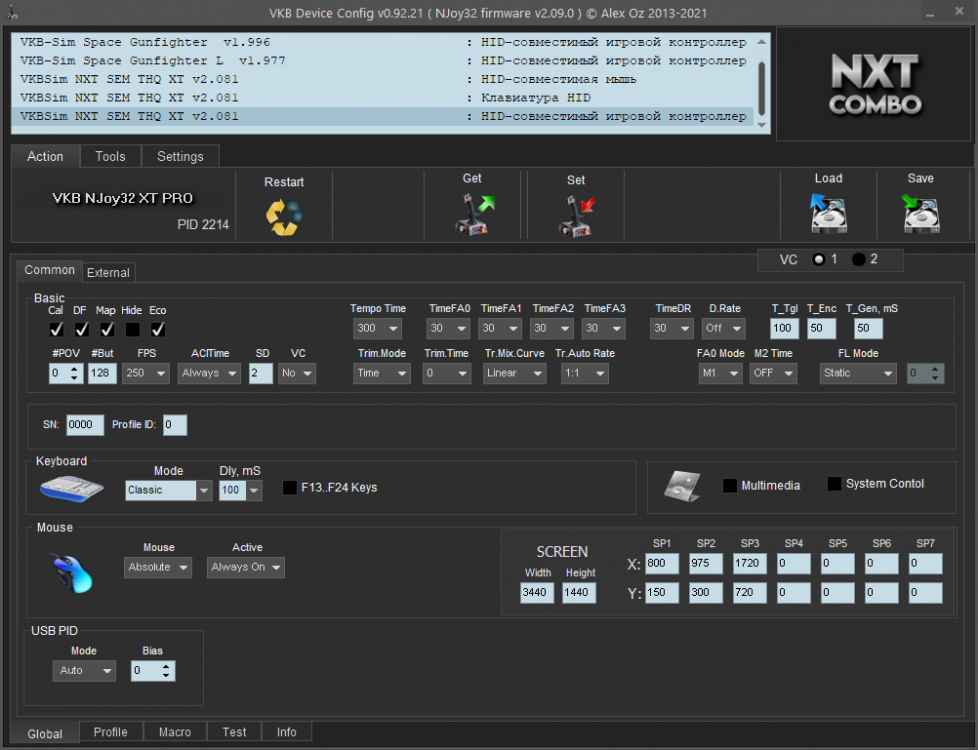
Task: Enable the Multimedia checkbox
Action: (730, 486)
